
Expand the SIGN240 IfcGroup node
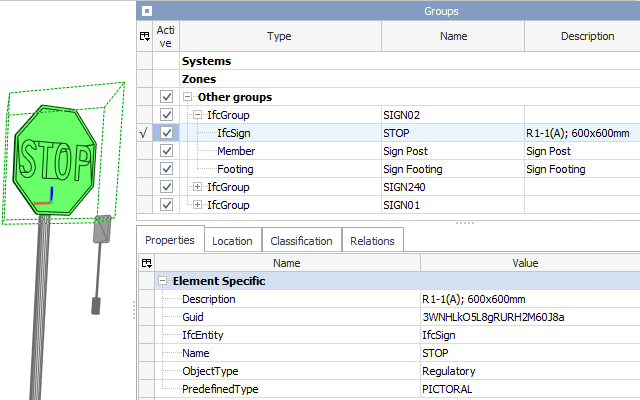[x=197, y=187]
